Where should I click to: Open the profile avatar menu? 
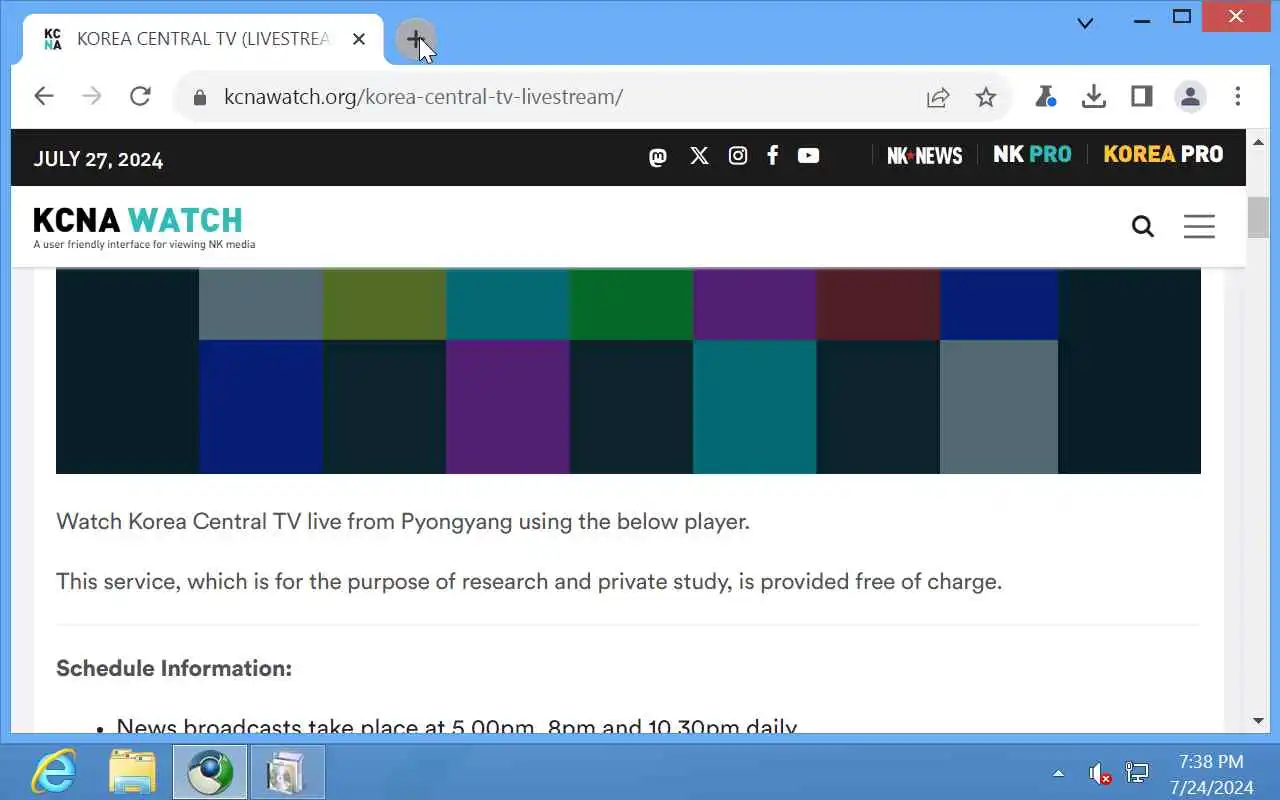coord(1190,96)
